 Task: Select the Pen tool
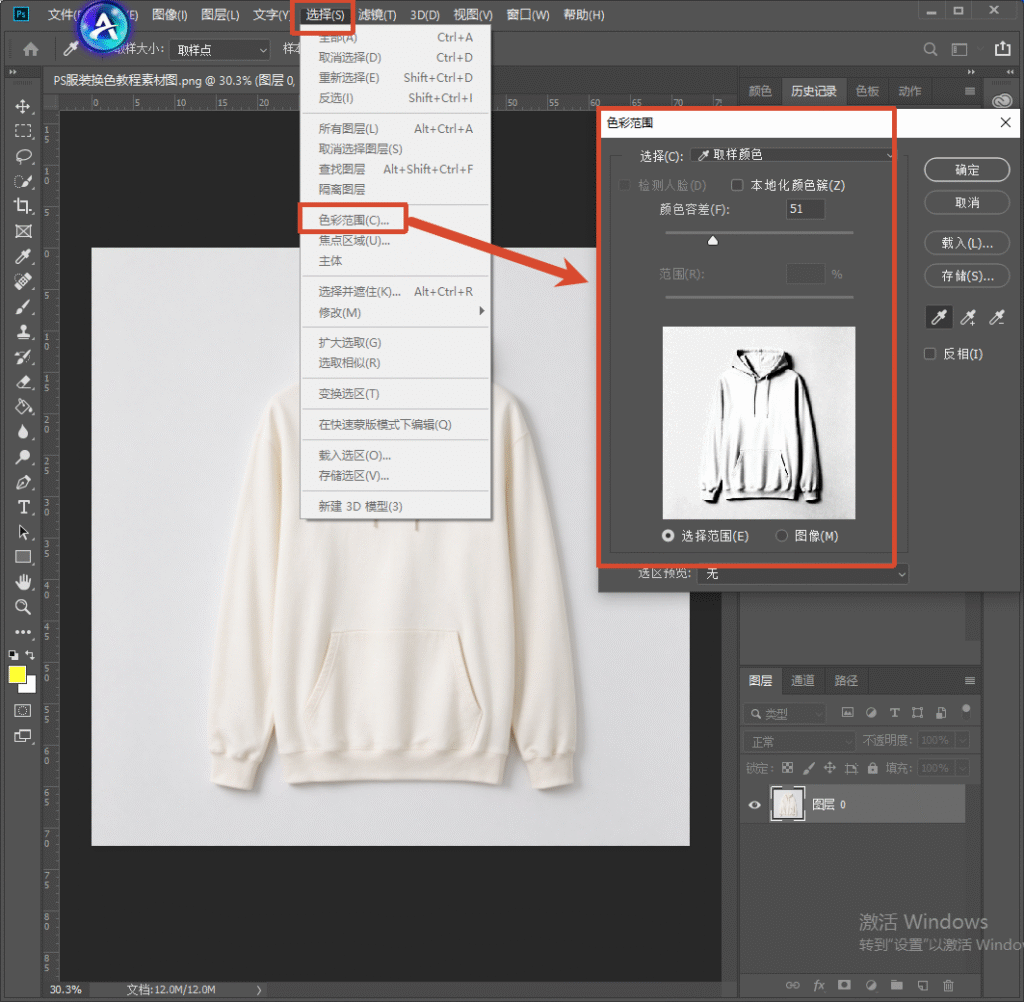(x=23, y=482)
